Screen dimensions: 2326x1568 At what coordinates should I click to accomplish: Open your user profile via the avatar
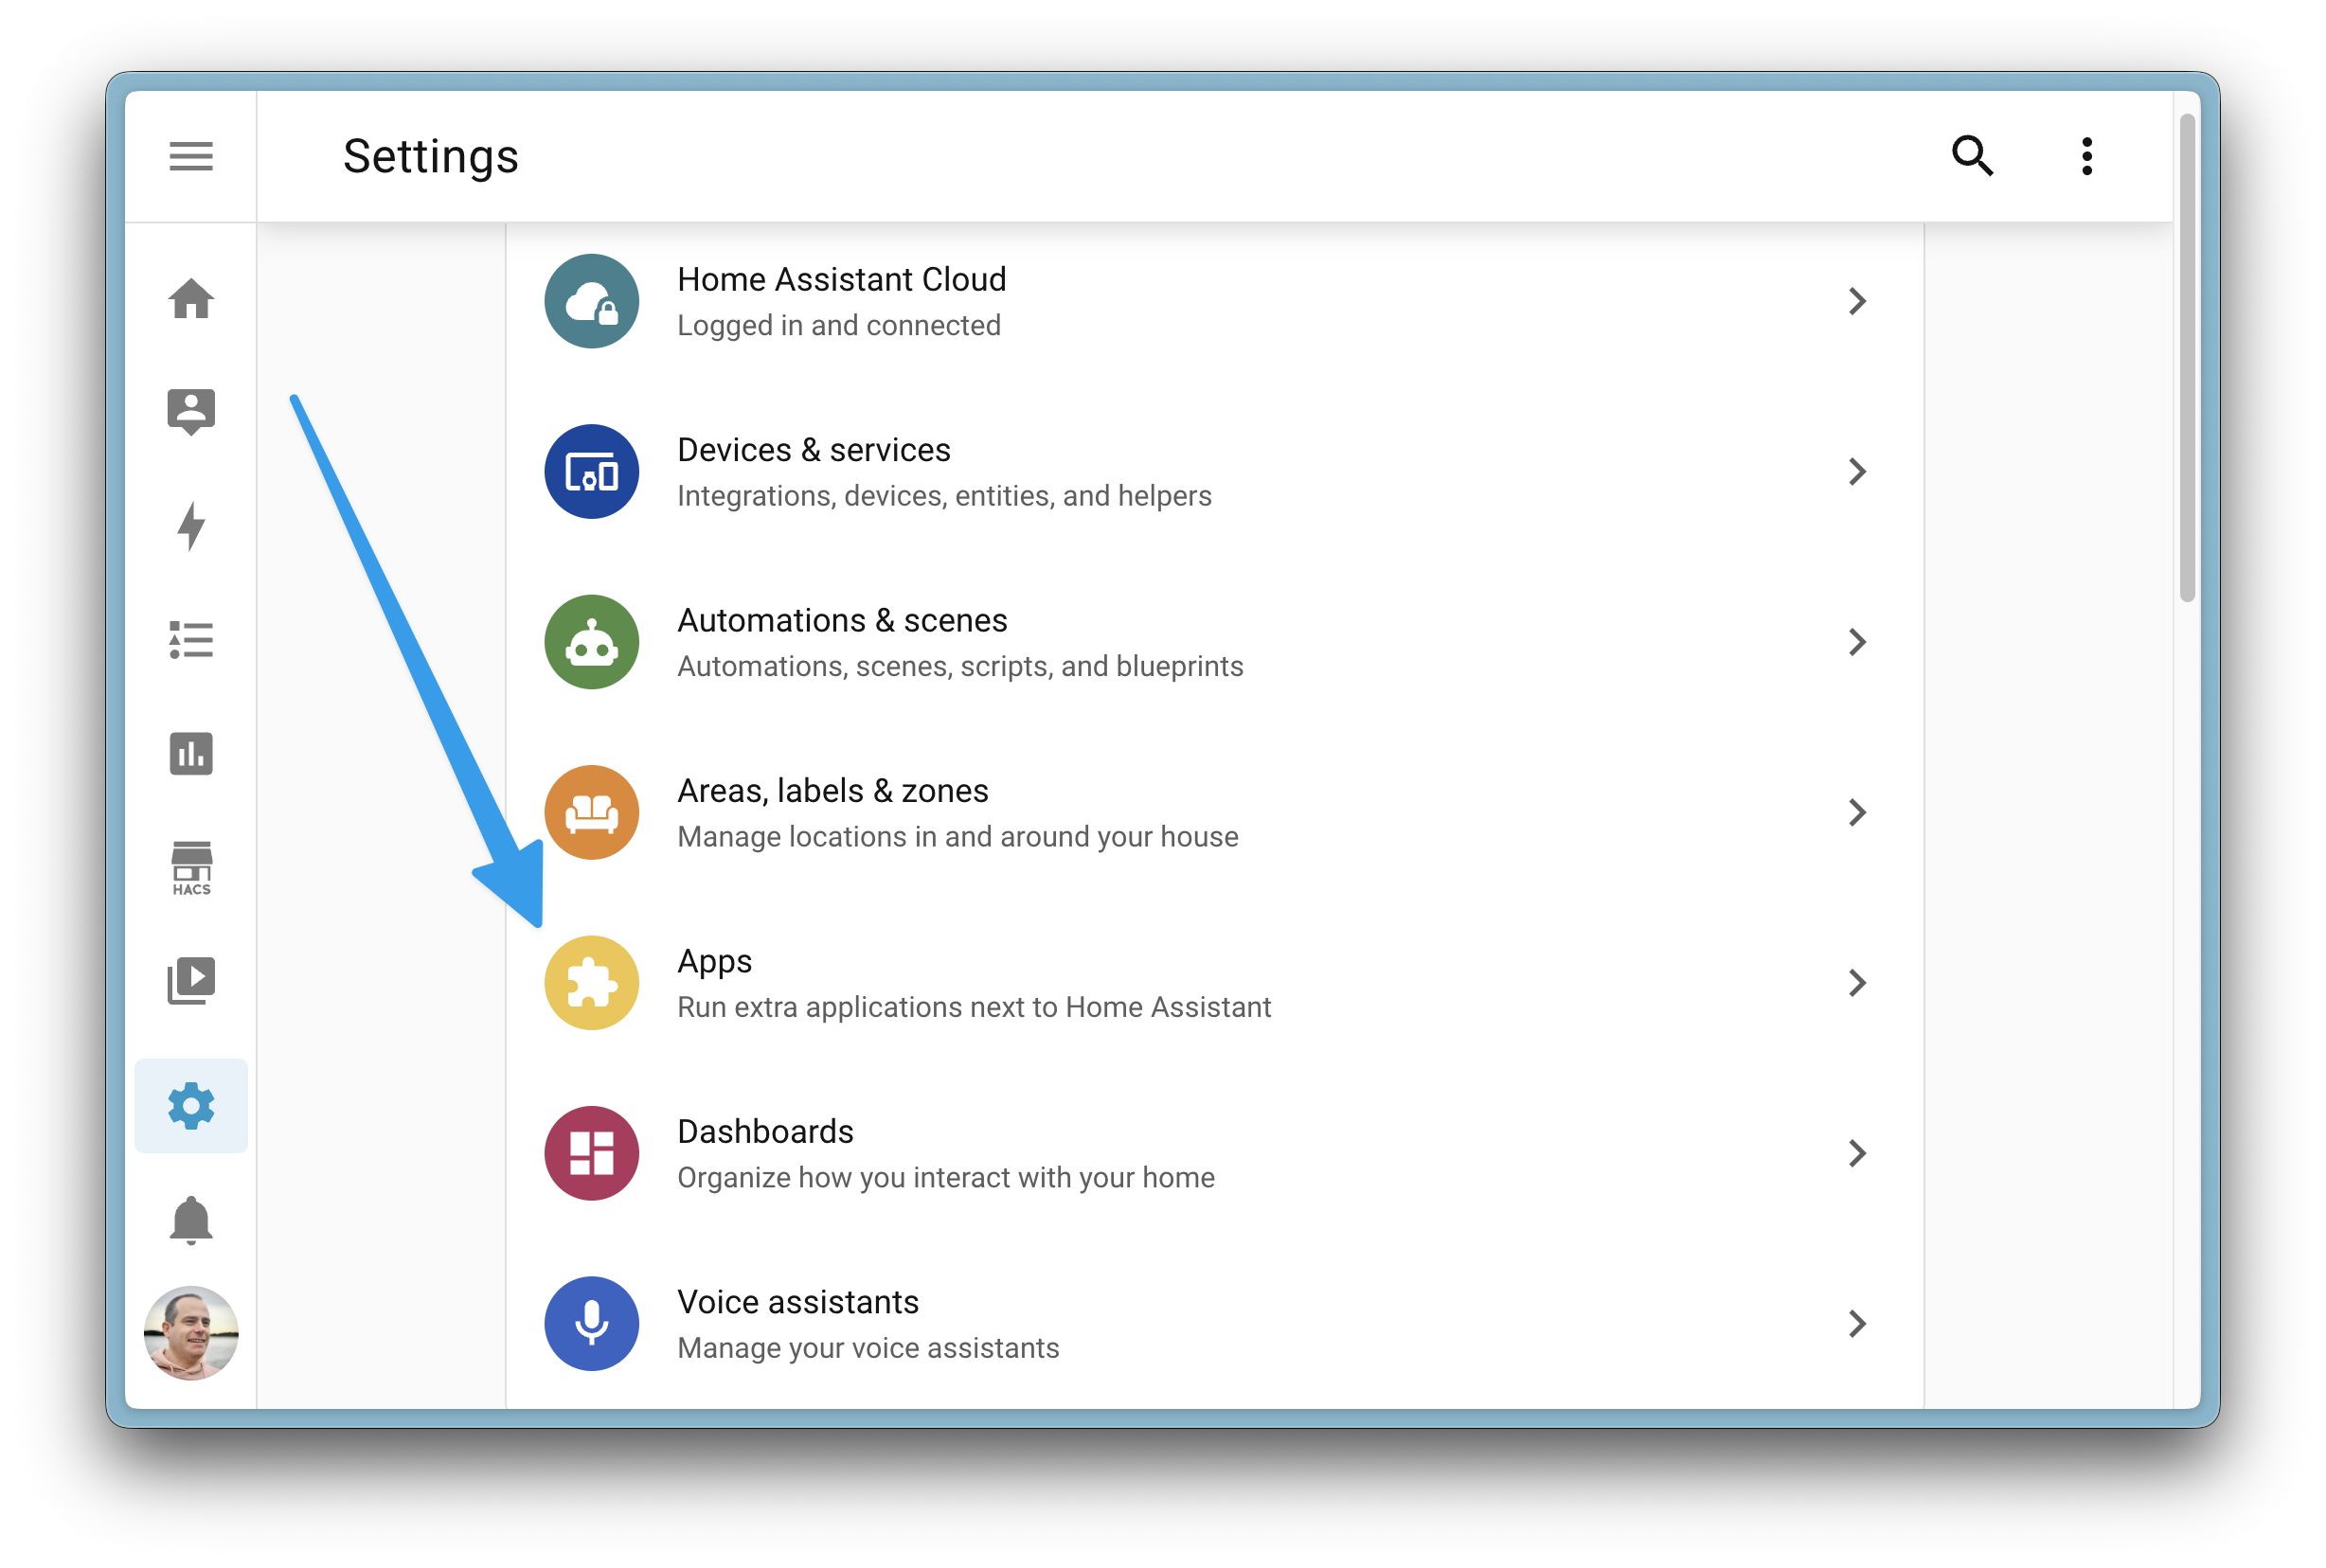pyautogui.click(x=191, y=1332)
